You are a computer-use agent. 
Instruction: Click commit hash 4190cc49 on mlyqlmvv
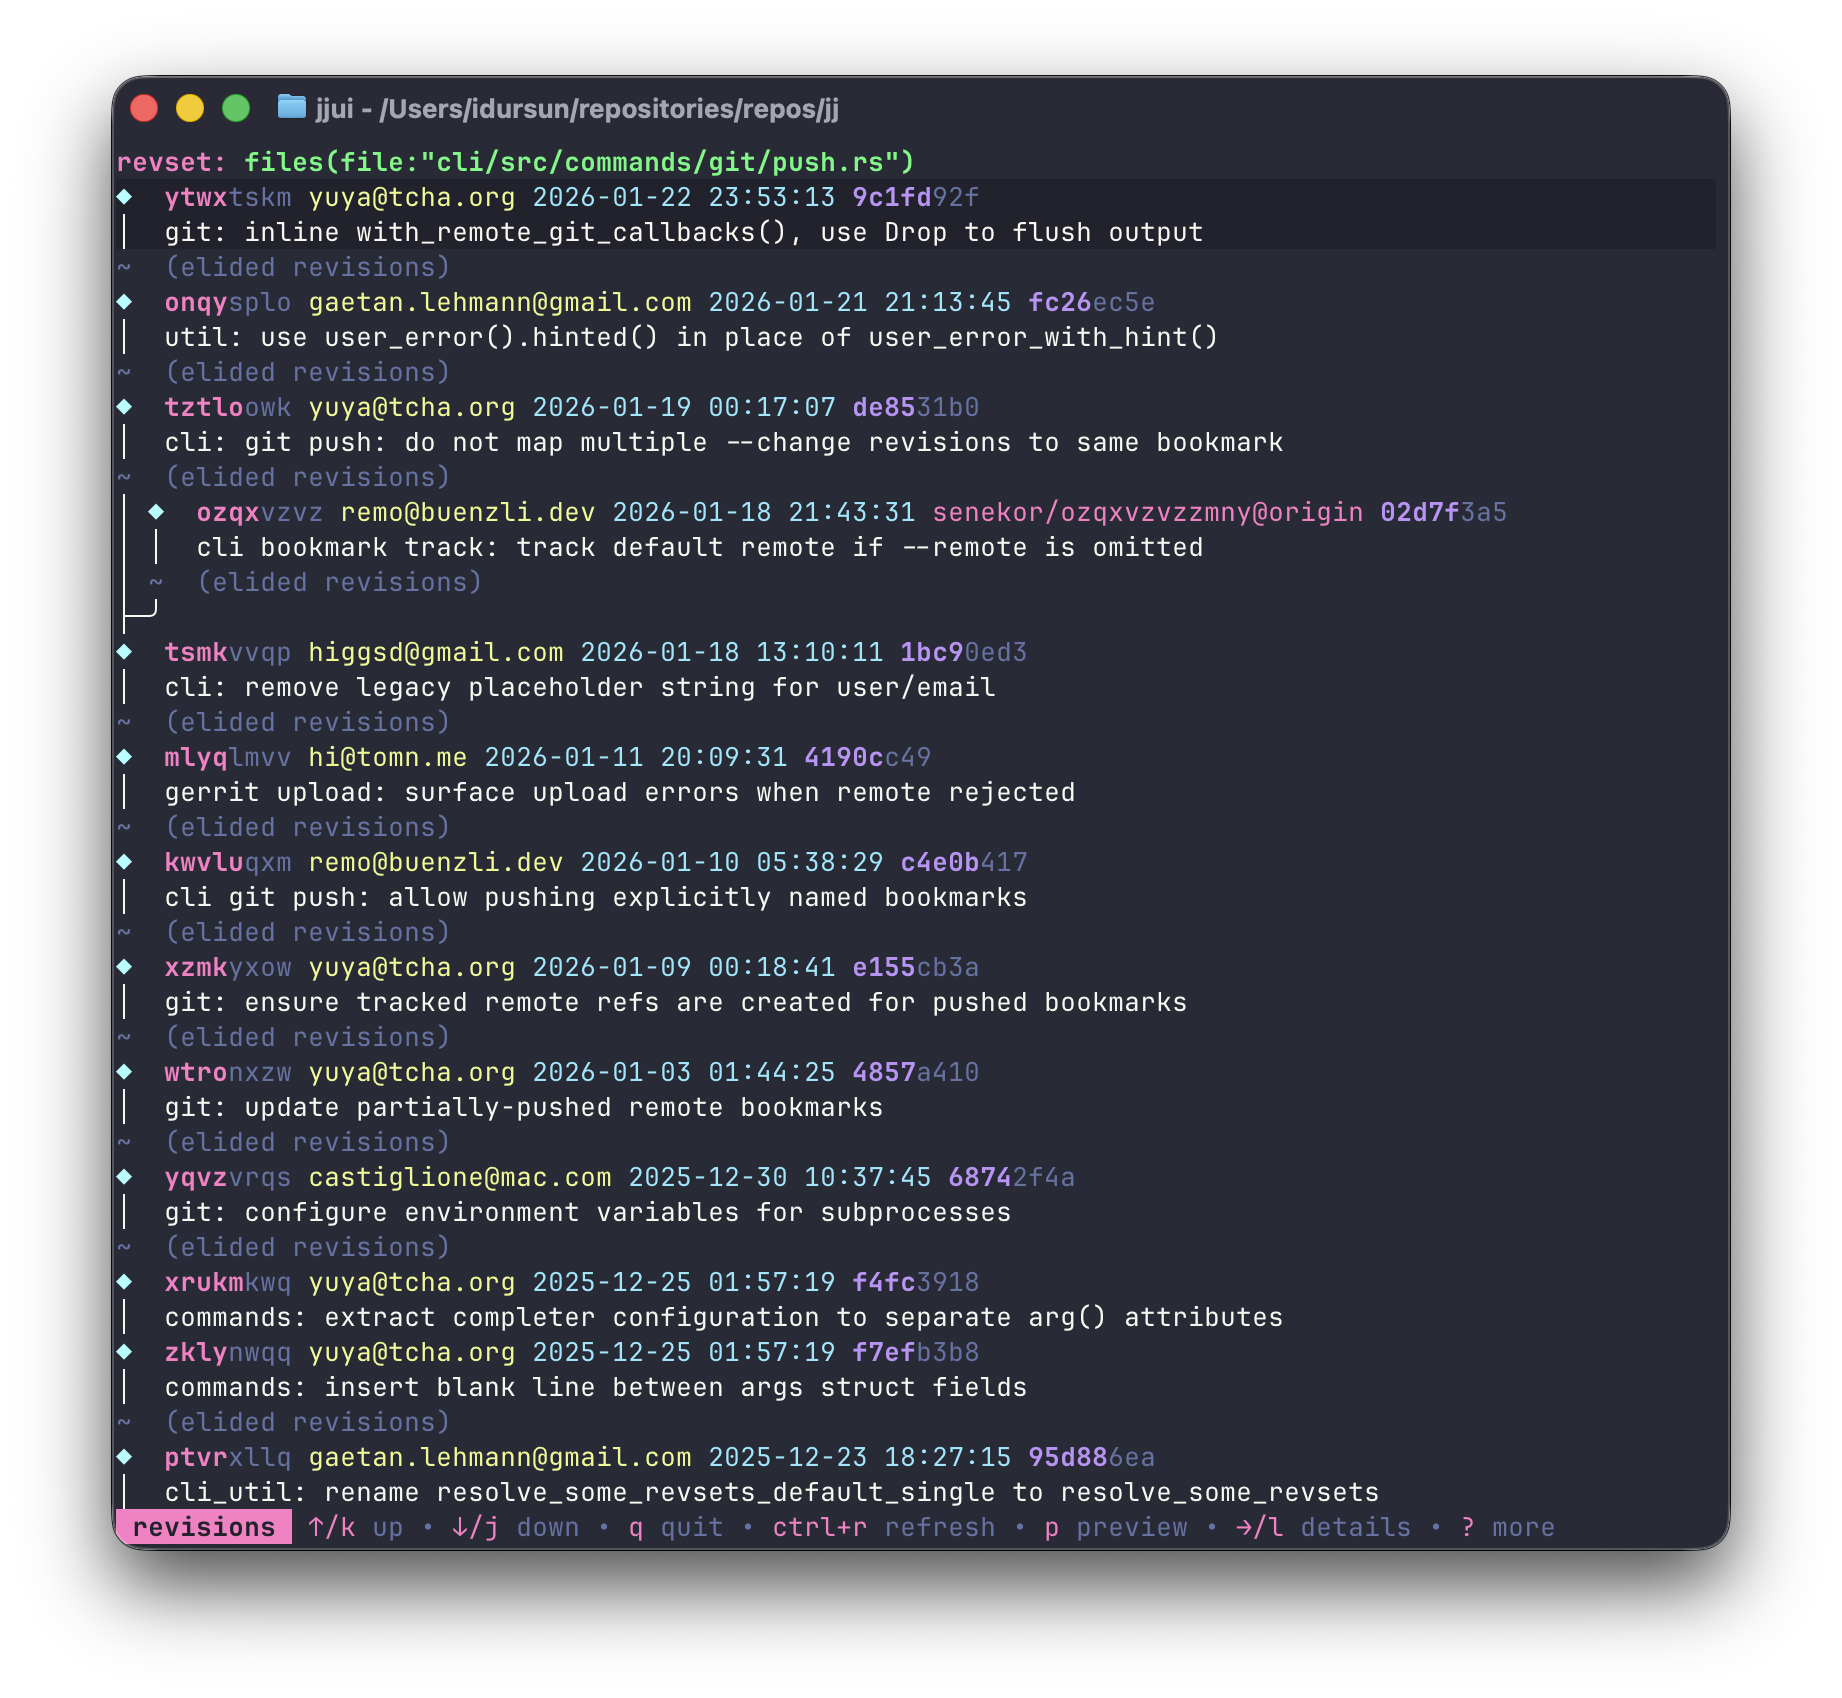pyautogui.click(x=867, y=757)
